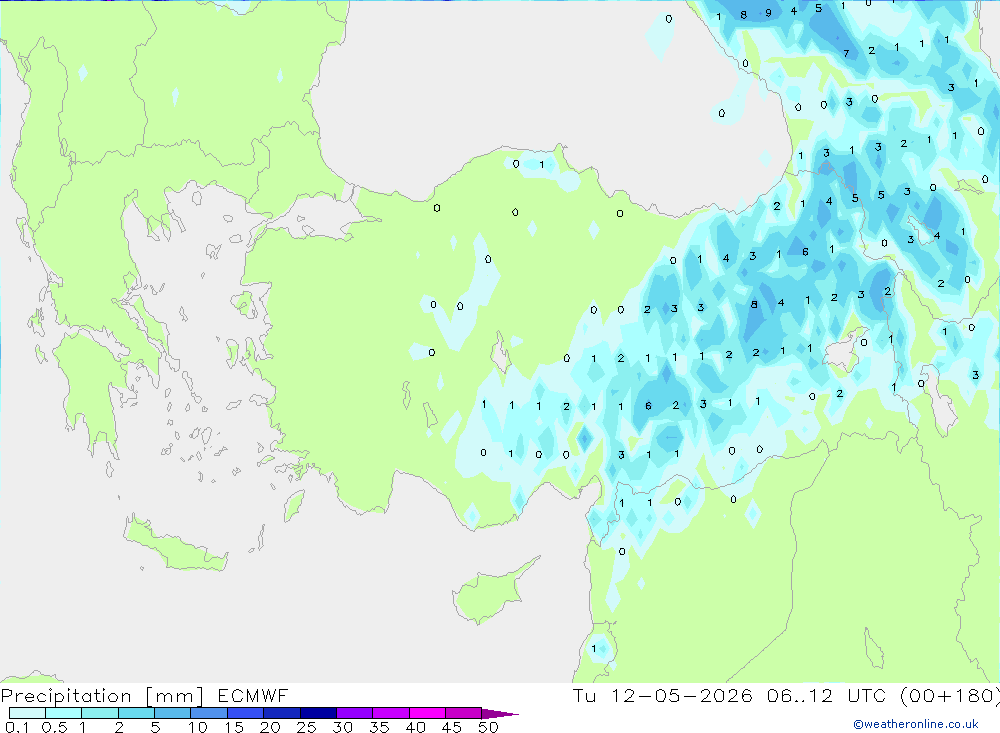Click the '35' legend scale label
The width and height of the screenshot is (1000, 733).
coord(379,727)
